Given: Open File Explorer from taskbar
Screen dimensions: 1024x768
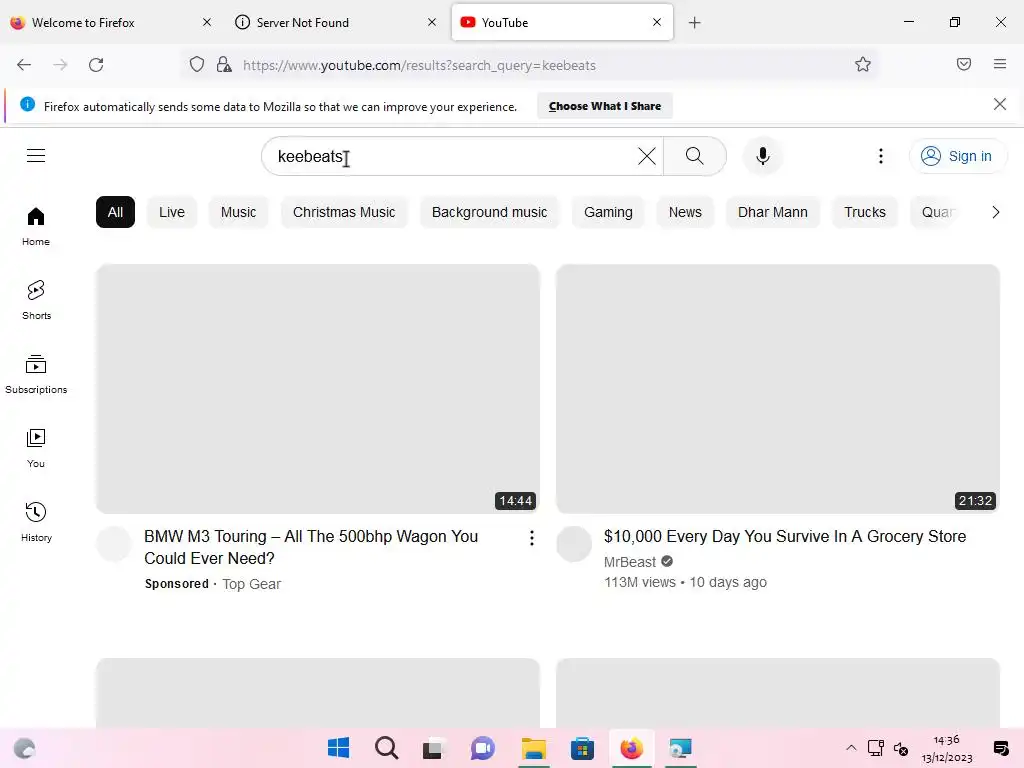Looking at the screenshot, I should (x=534, y=748).
